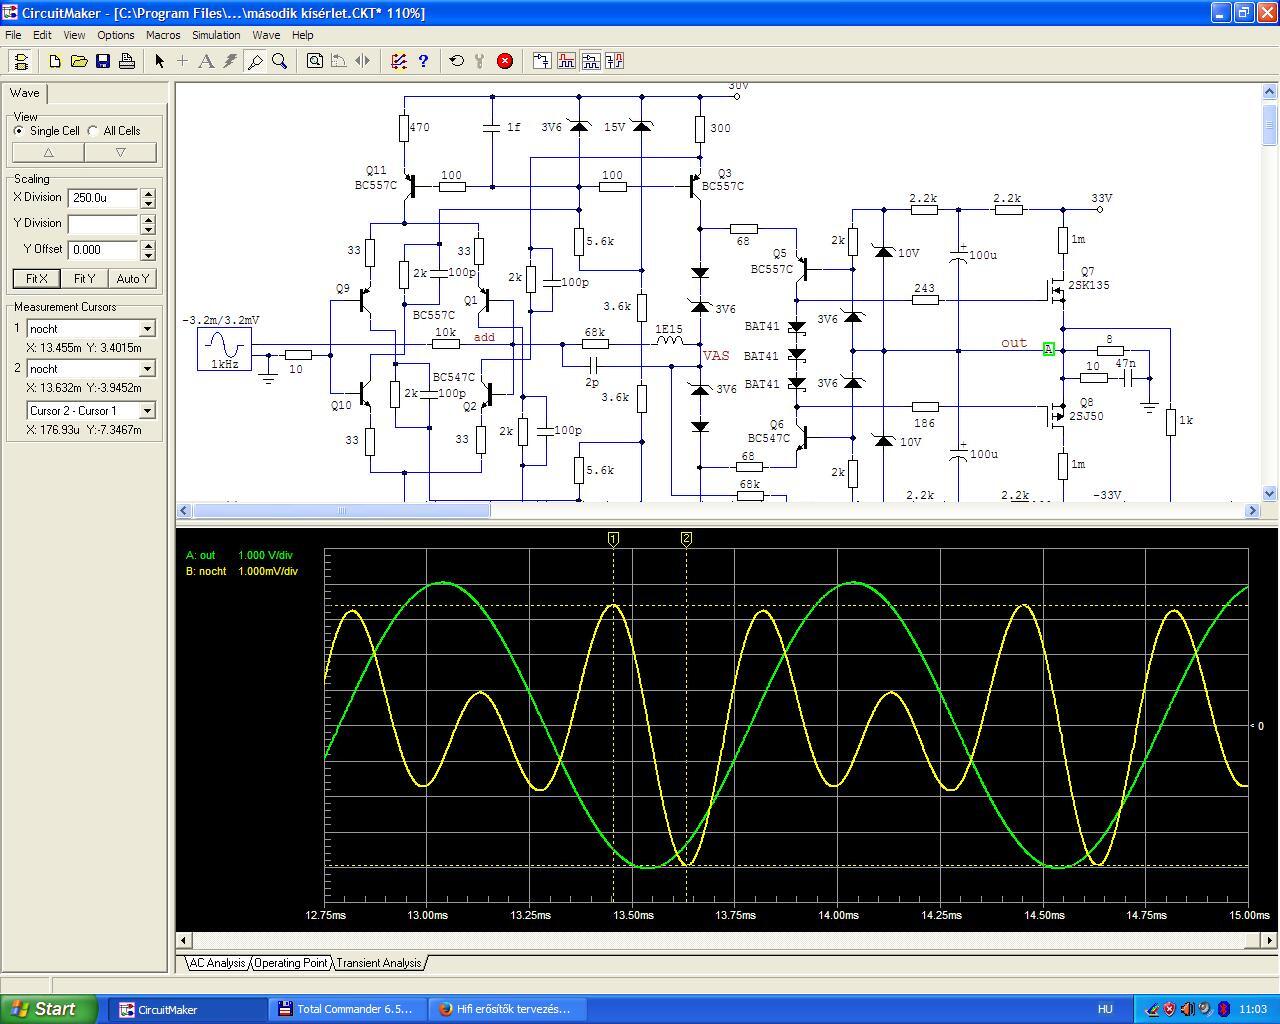Click the Auto Y button
The height and width of the screenshot is (1024, 1280).
coord(132,279)
